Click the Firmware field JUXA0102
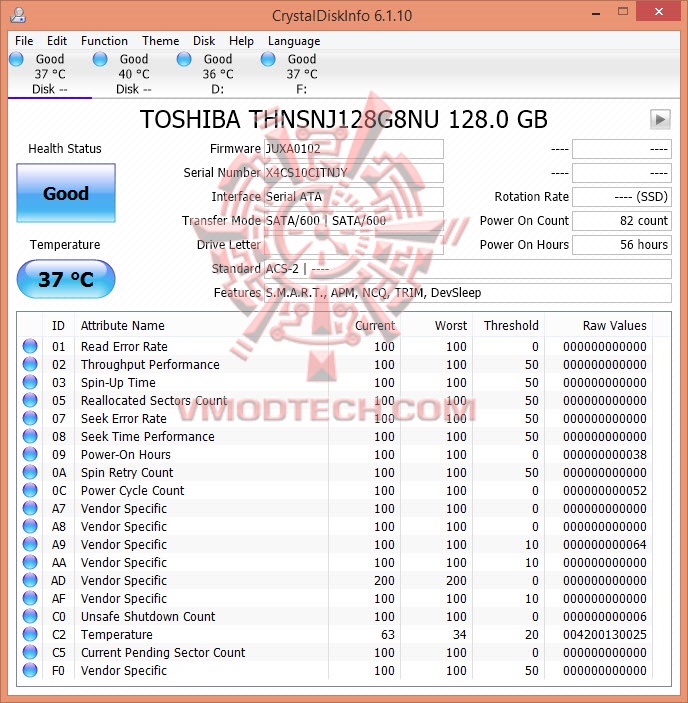The width and height of the screenshot is (688, 703). (354, 149)
